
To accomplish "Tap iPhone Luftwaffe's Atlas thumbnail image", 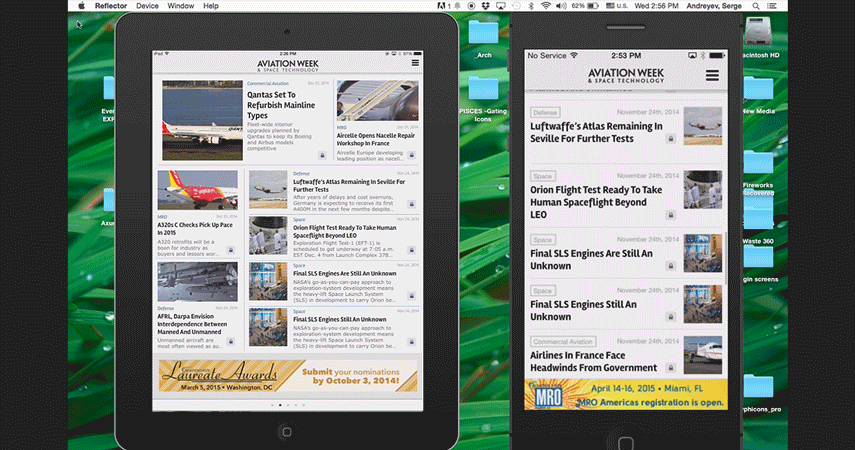I will pyautogui.click(x=703, y=126).
